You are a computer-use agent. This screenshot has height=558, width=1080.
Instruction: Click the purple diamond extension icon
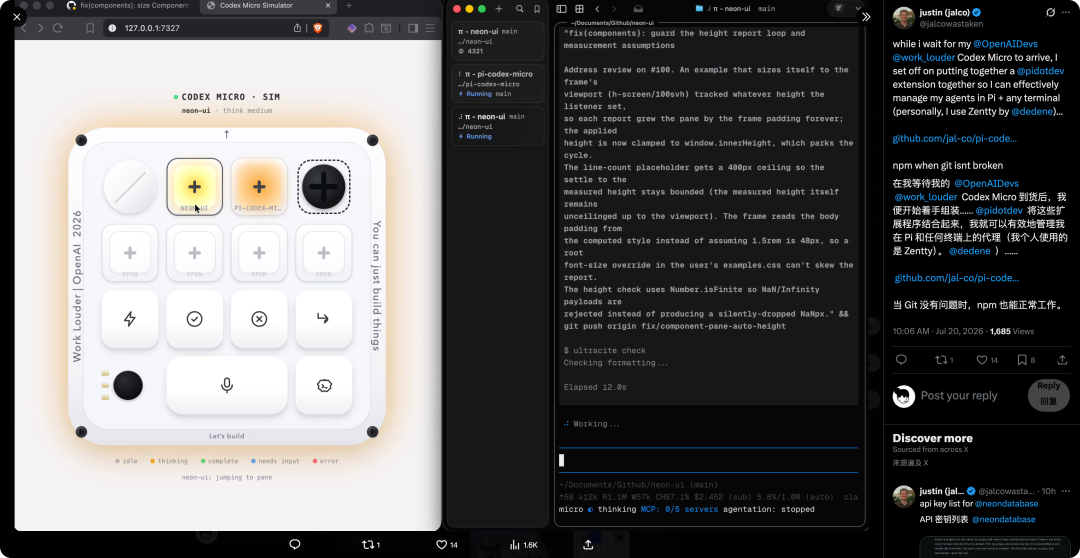coord(351,28)
